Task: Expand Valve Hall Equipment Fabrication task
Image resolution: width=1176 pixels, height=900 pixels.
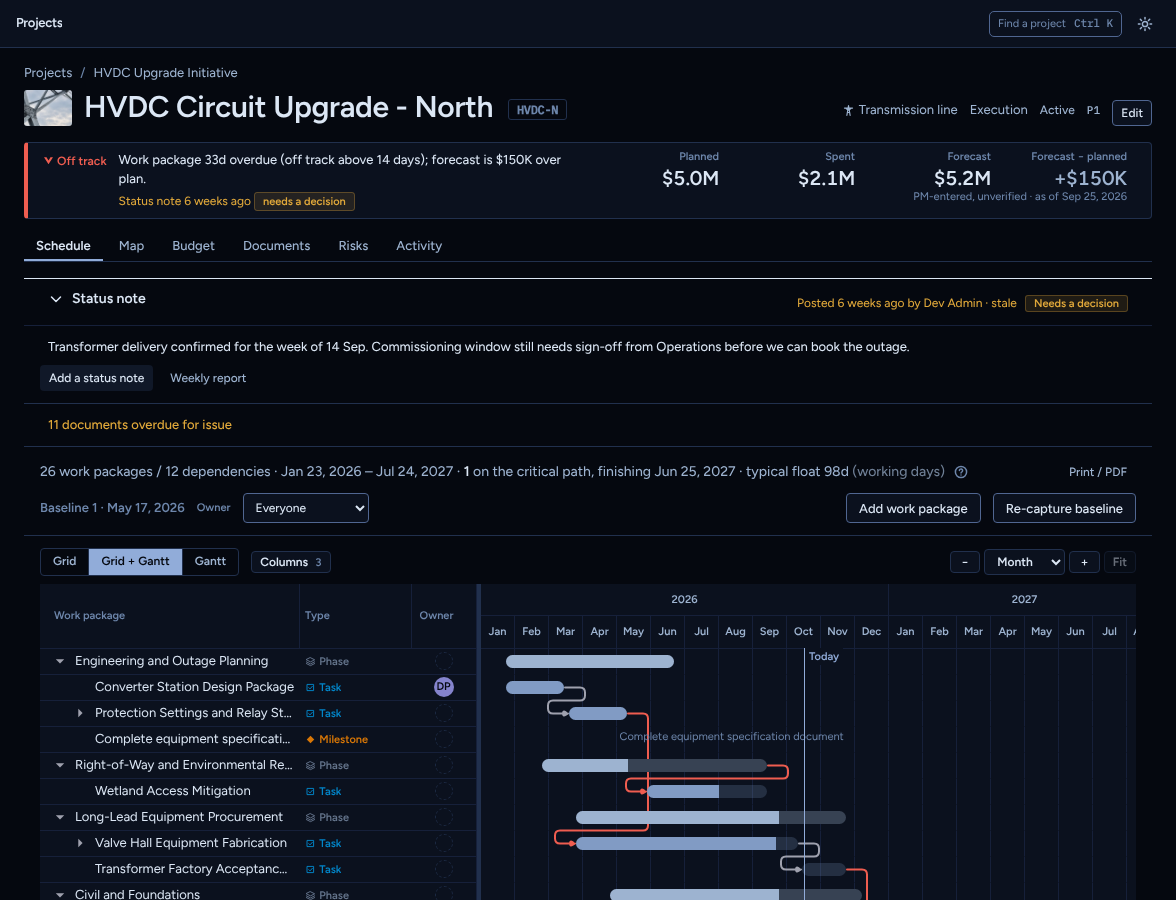Action: point(80,844)
